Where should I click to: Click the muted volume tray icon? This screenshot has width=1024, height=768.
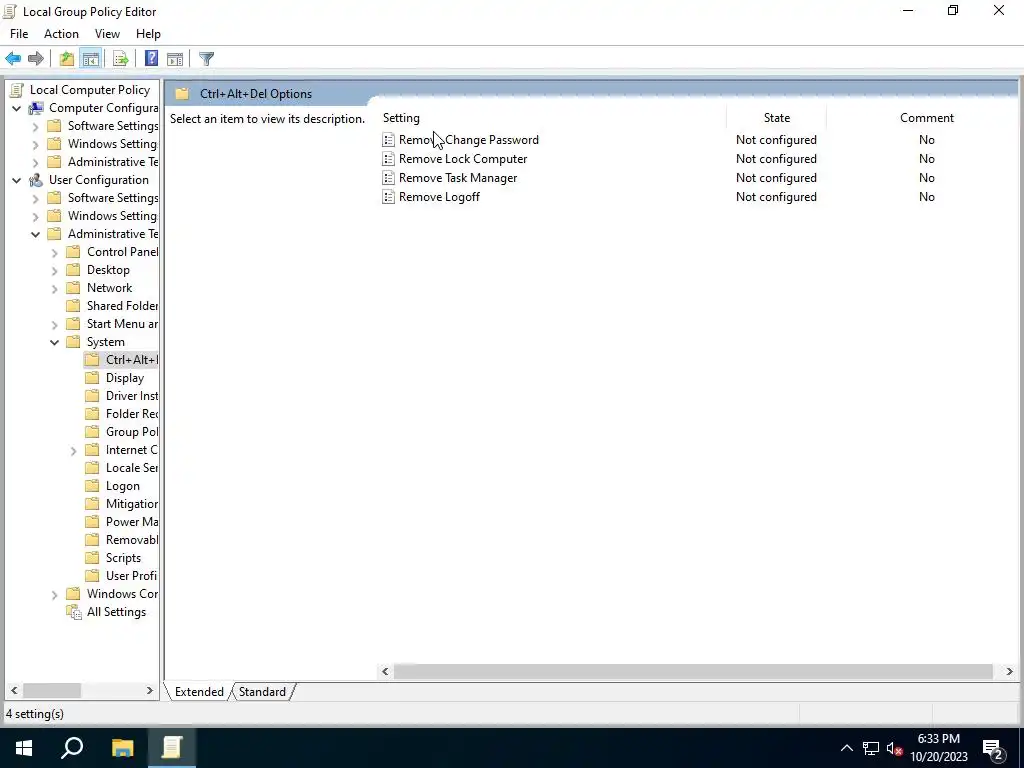point(894,748)
